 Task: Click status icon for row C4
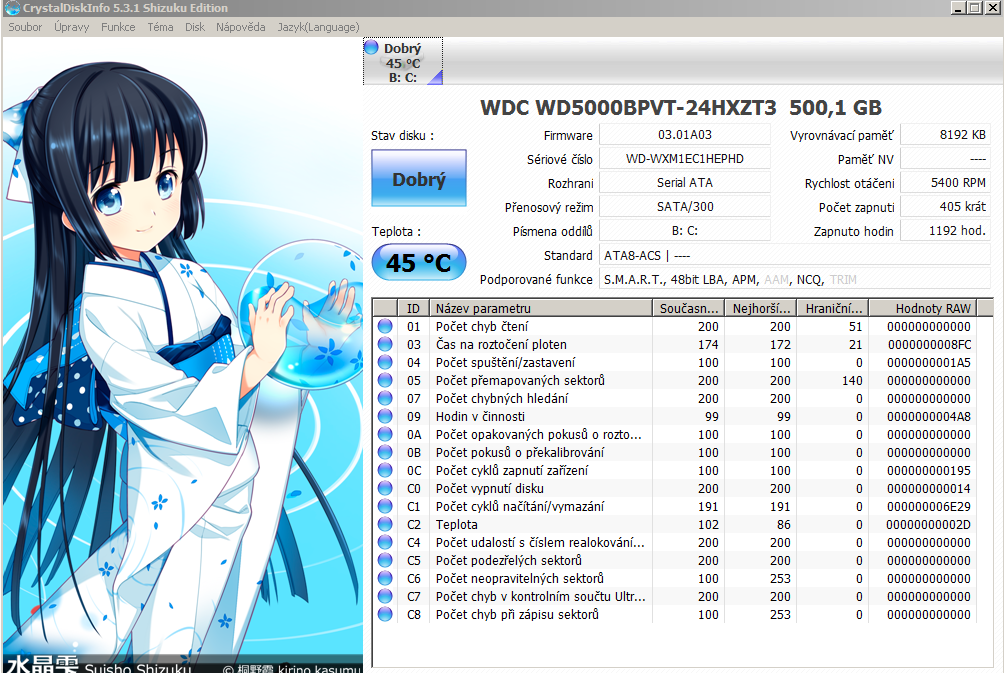click(x=385, y=542)
